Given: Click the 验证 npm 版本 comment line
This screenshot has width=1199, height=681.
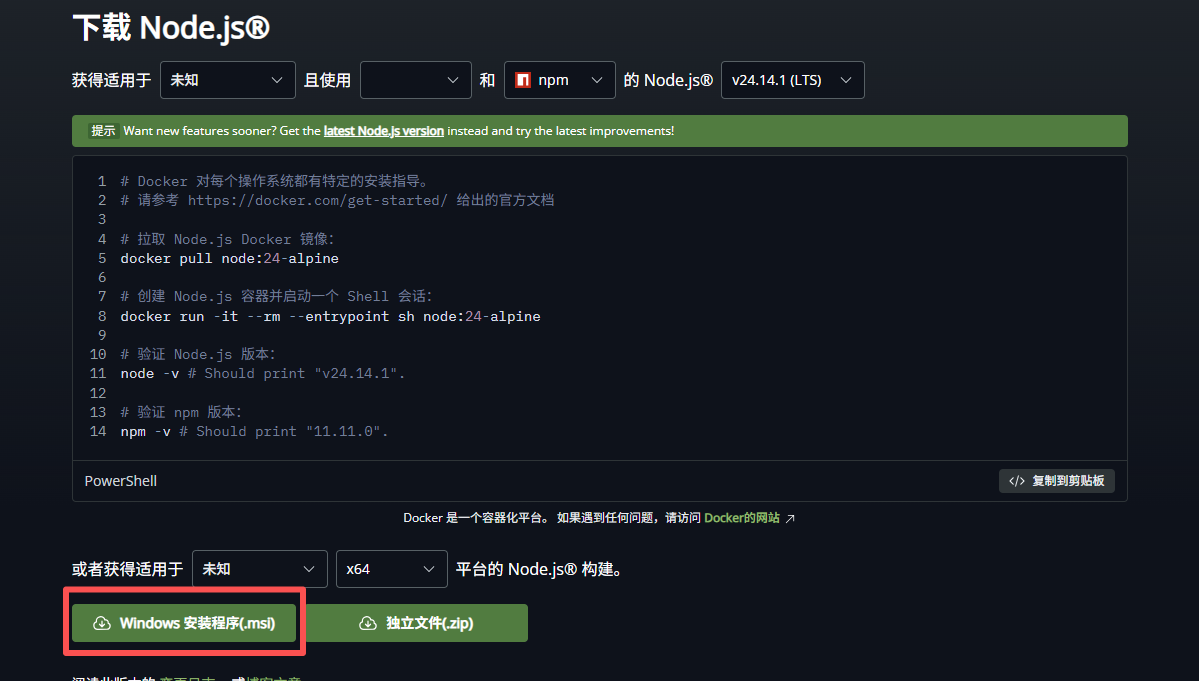Looking at the screenshot, I should tap(180, 412).
